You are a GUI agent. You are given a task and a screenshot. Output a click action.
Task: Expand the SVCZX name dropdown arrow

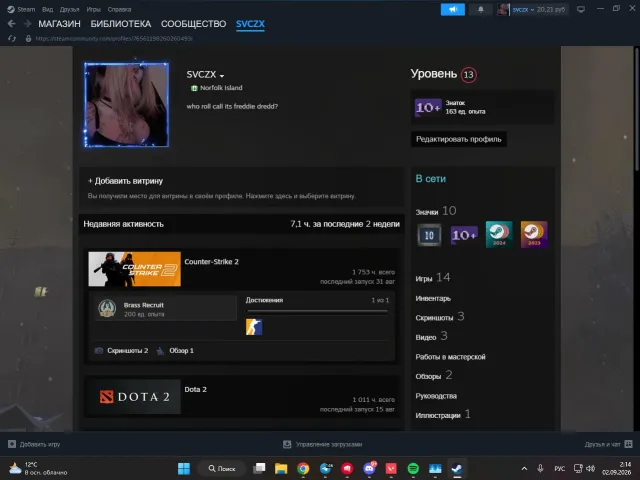pyautogui.click(x=222, y=76)
